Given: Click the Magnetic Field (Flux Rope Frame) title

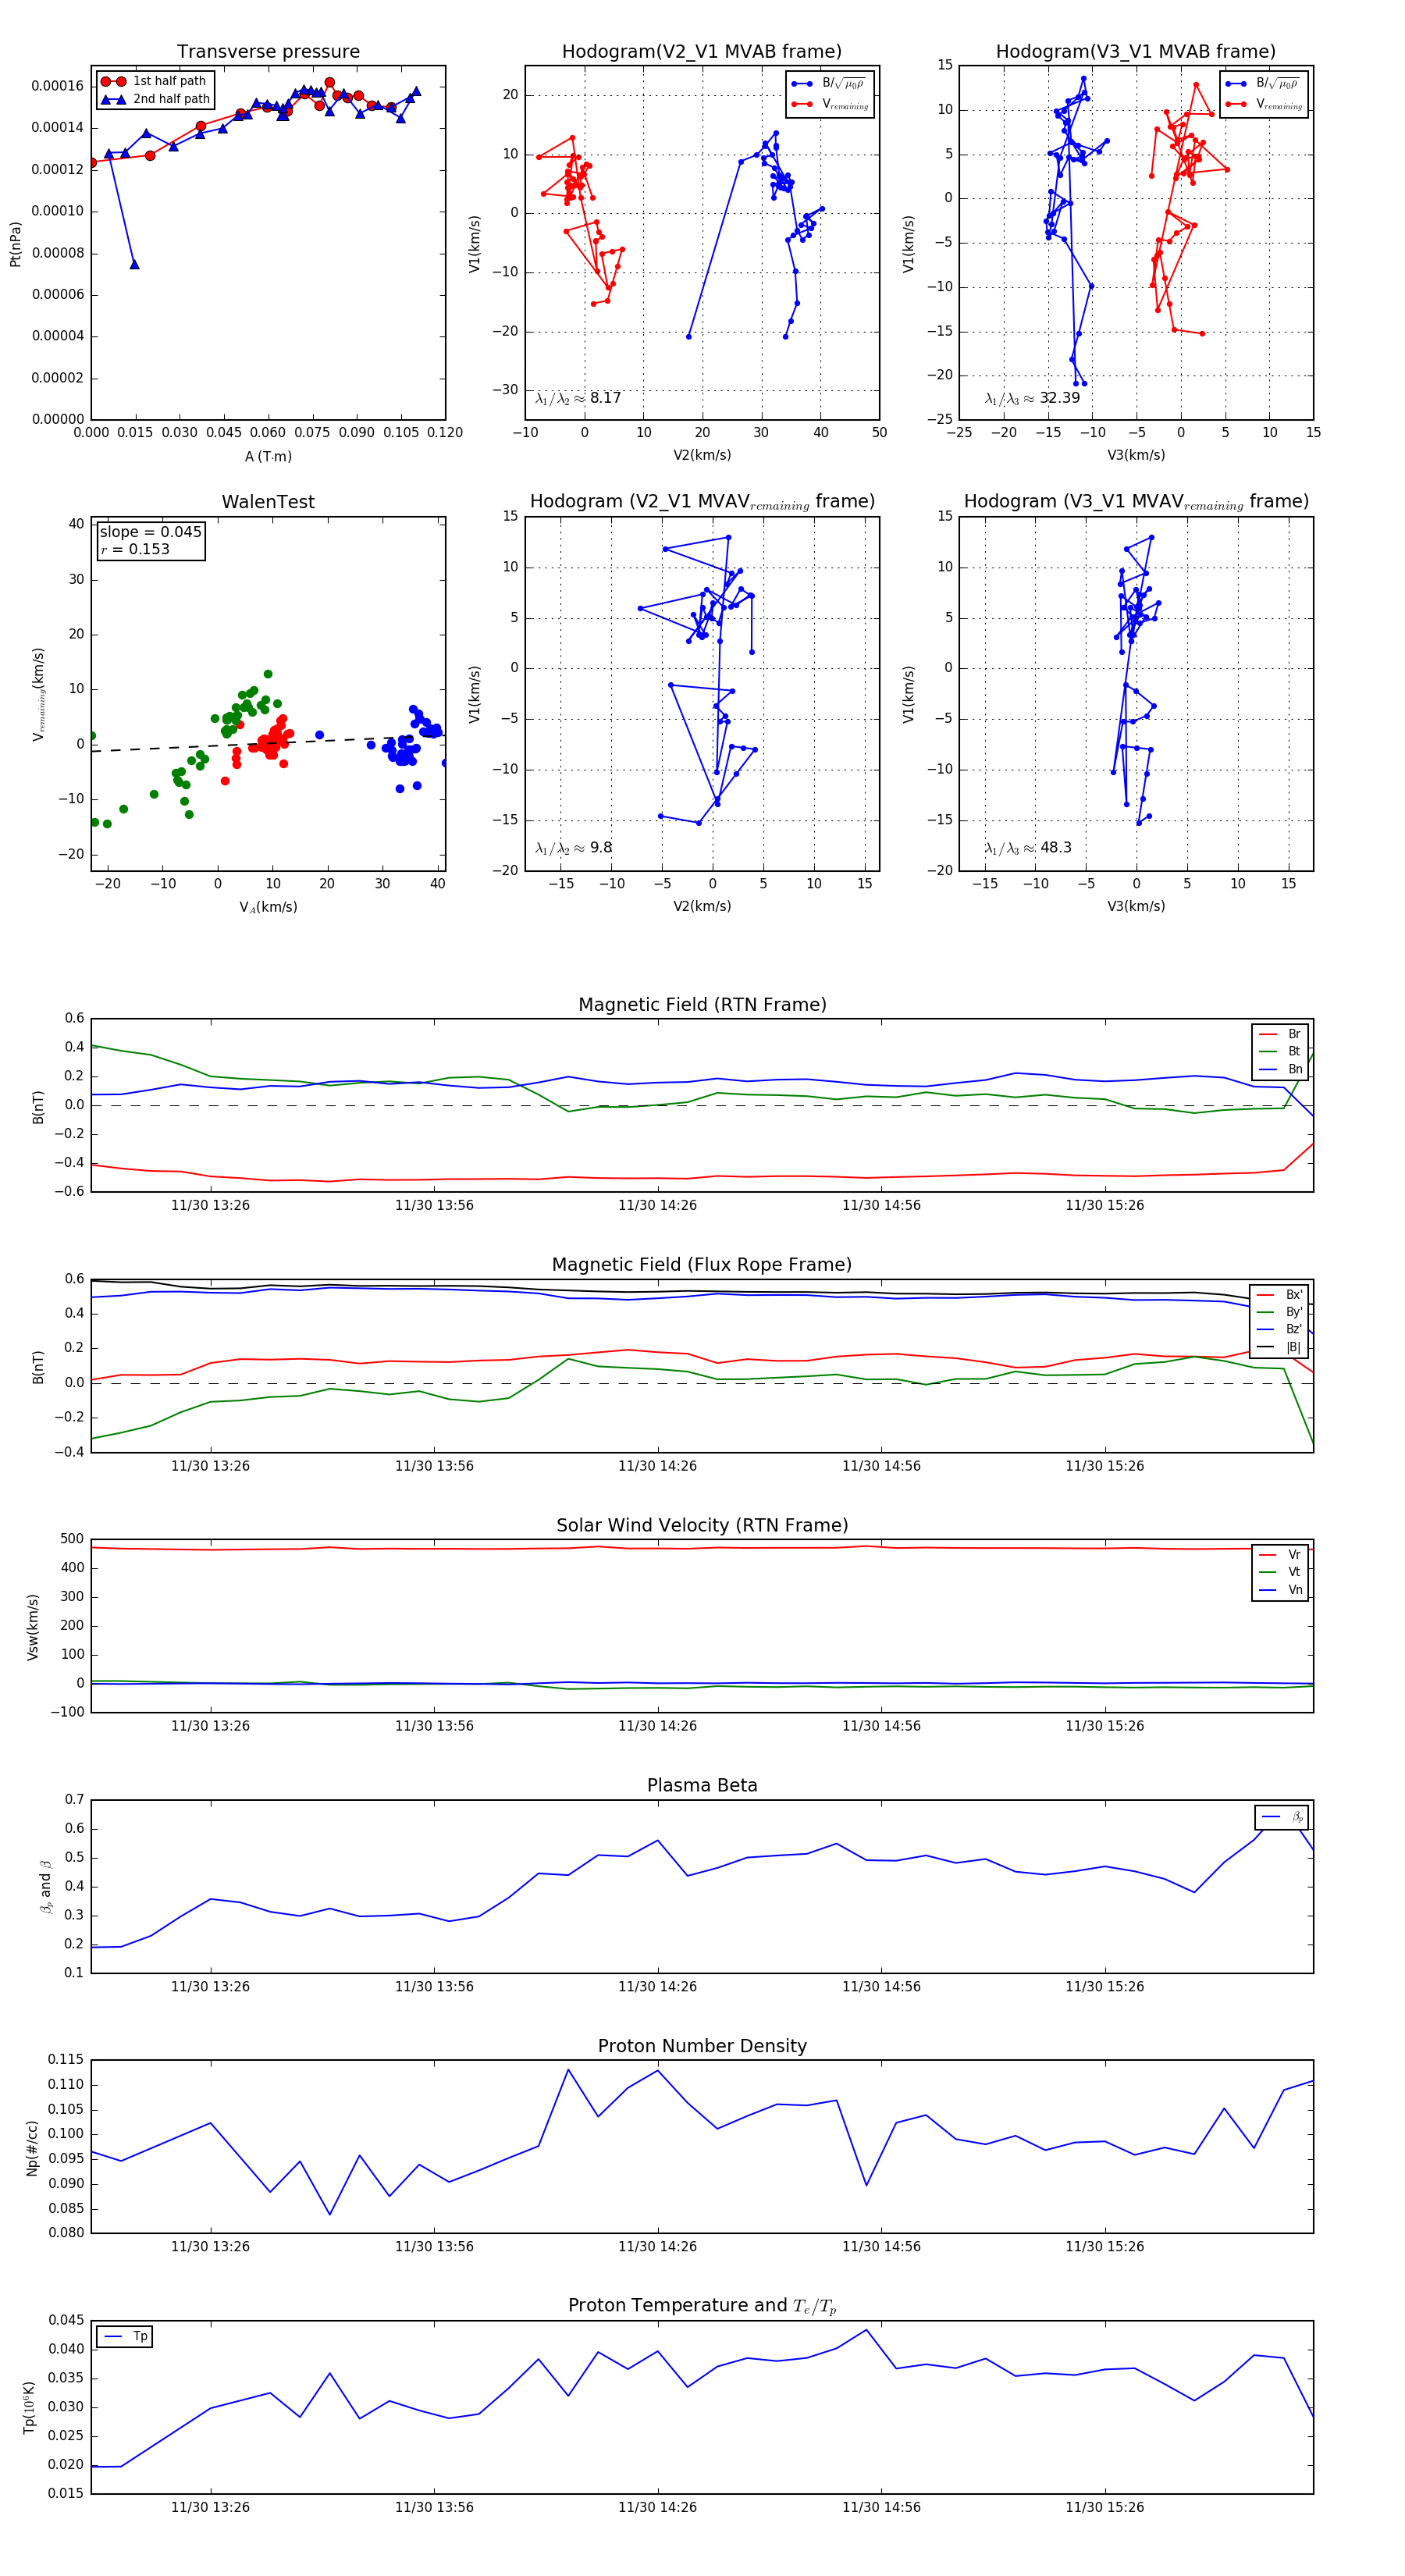Looking at the screenshot, I should click(x=702, y=1264).
